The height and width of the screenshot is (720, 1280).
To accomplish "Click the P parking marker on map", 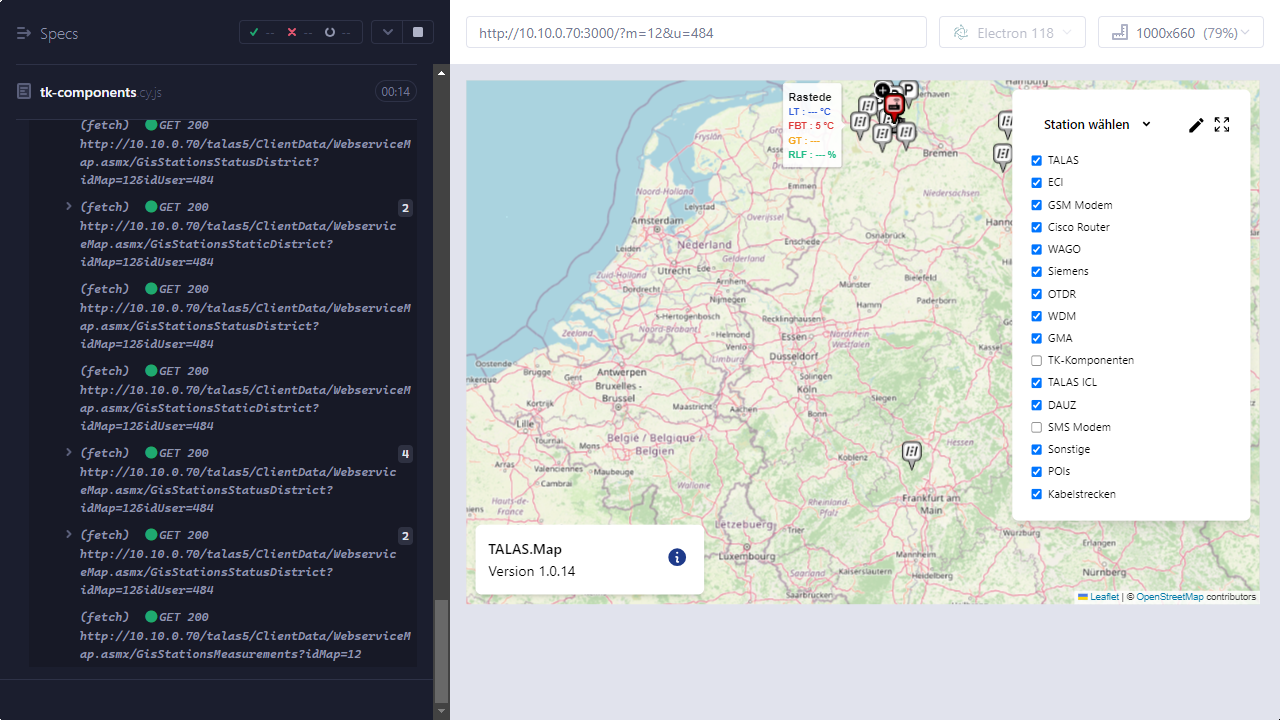I will click(x=909, y=91).
